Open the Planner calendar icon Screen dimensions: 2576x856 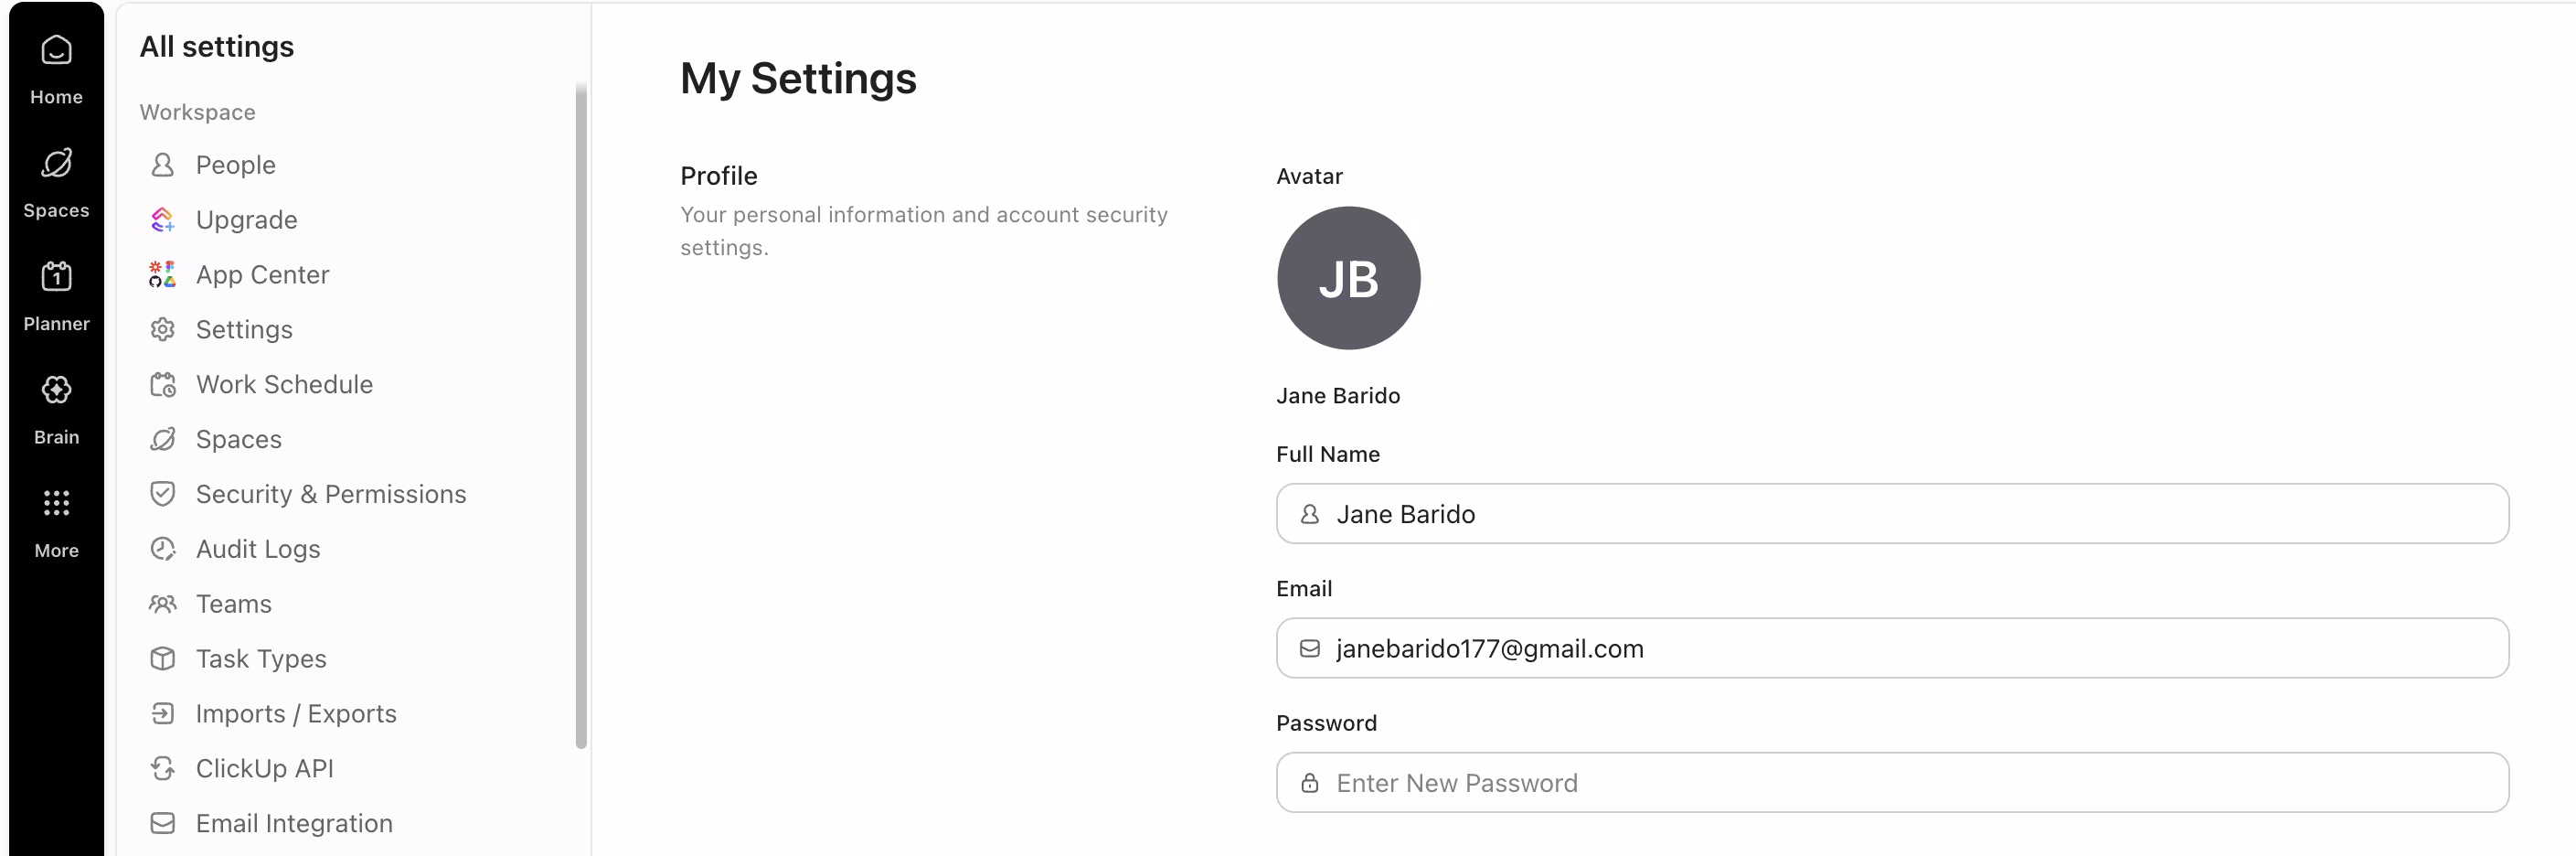pos(56,277)
